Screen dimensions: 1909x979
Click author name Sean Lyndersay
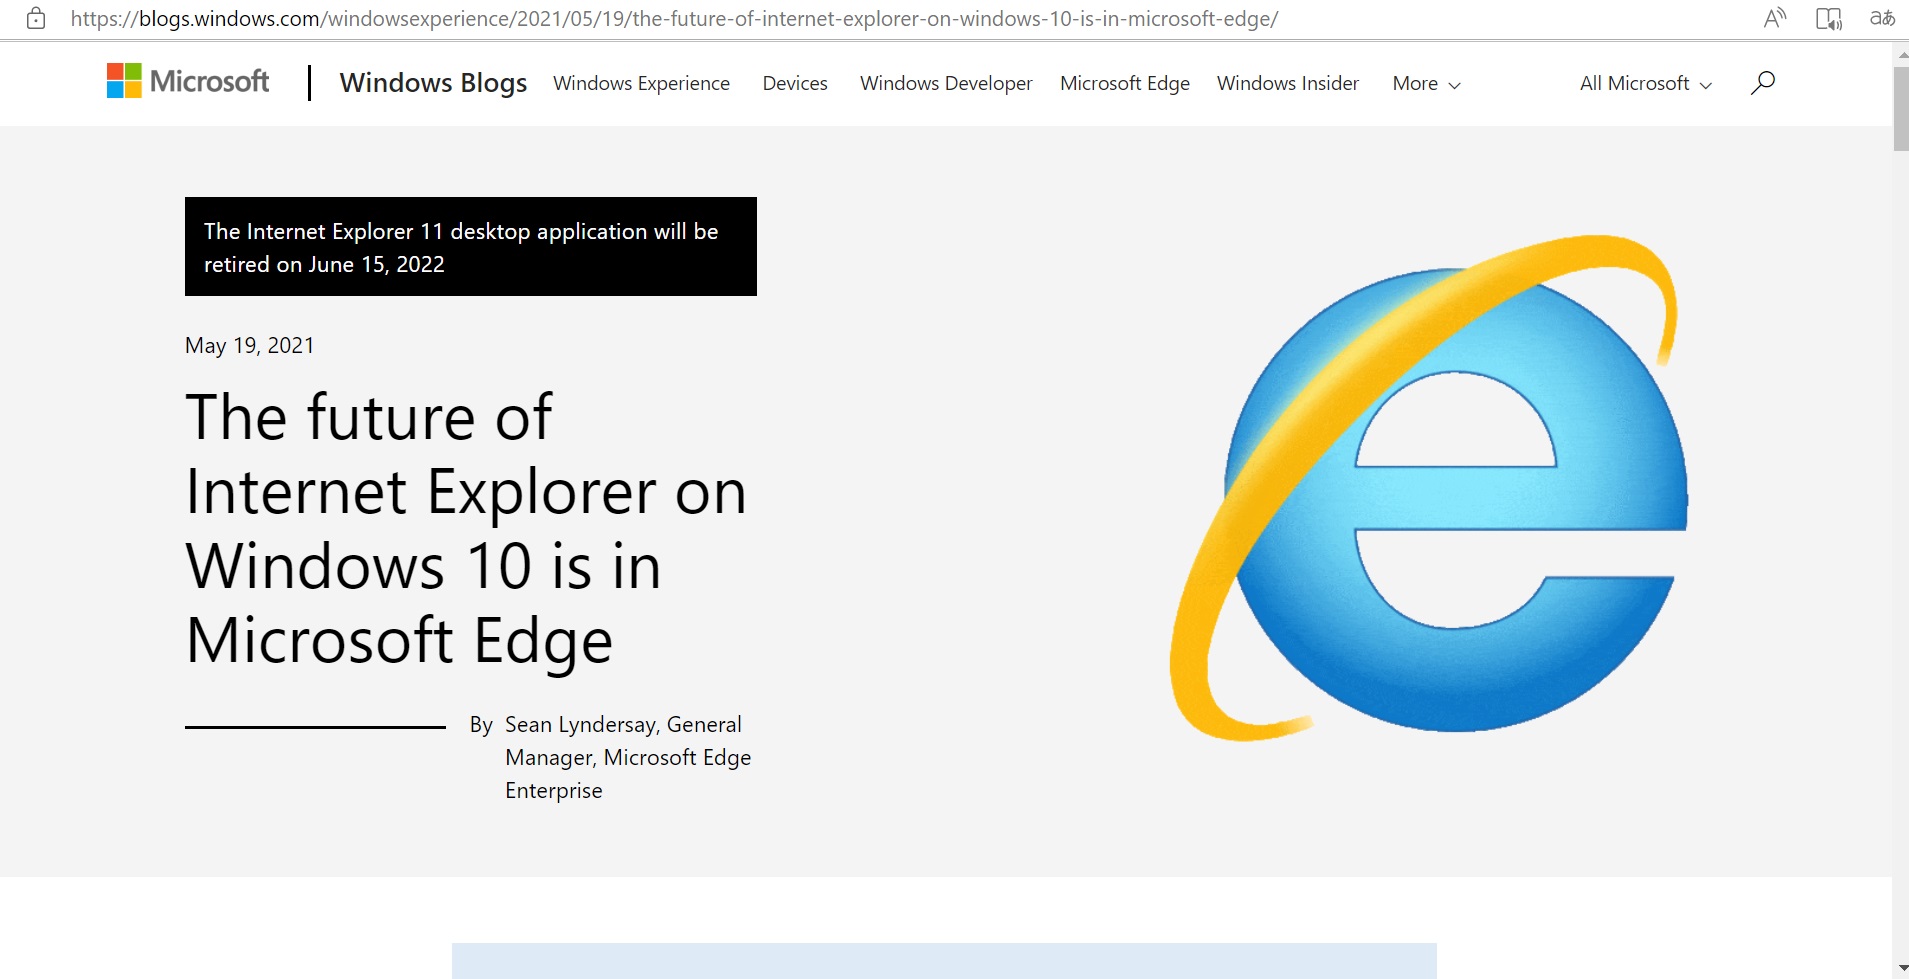580,725
